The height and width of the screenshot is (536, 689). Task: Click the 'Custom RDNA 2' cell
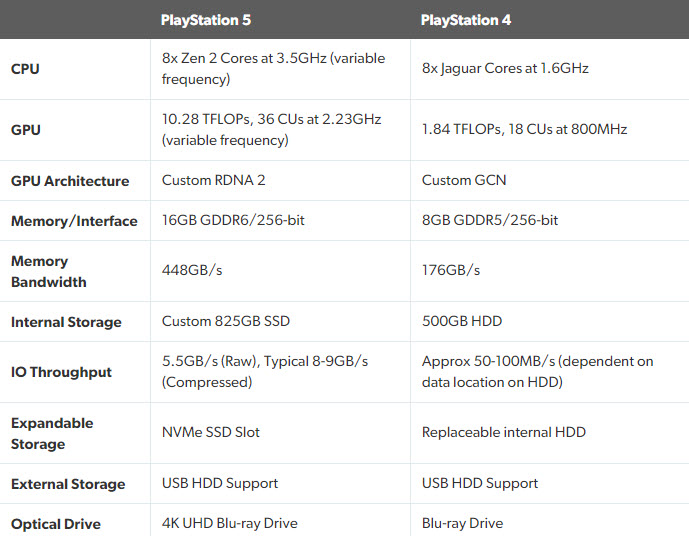[x=212, y=181]
